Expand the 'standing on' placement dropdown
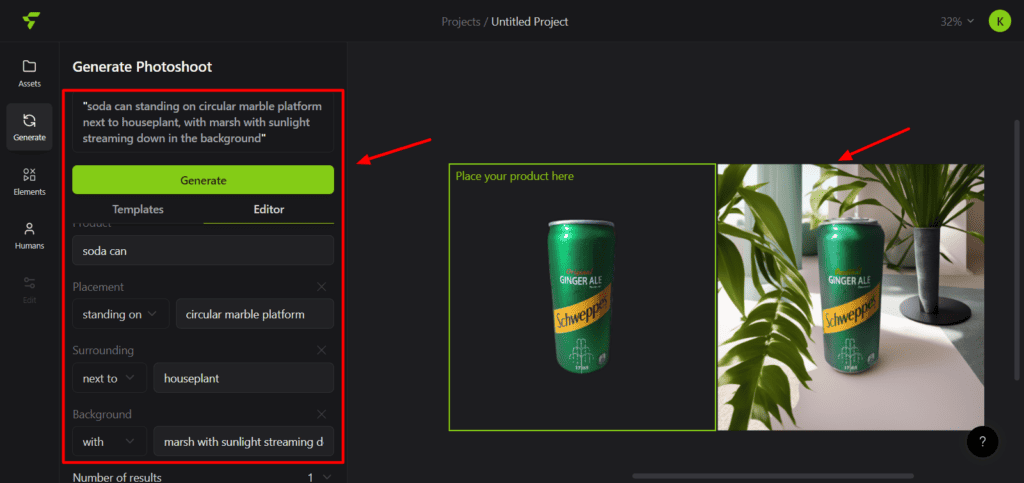This screenshot has width=1024, height=483. (x=120, y=315)
